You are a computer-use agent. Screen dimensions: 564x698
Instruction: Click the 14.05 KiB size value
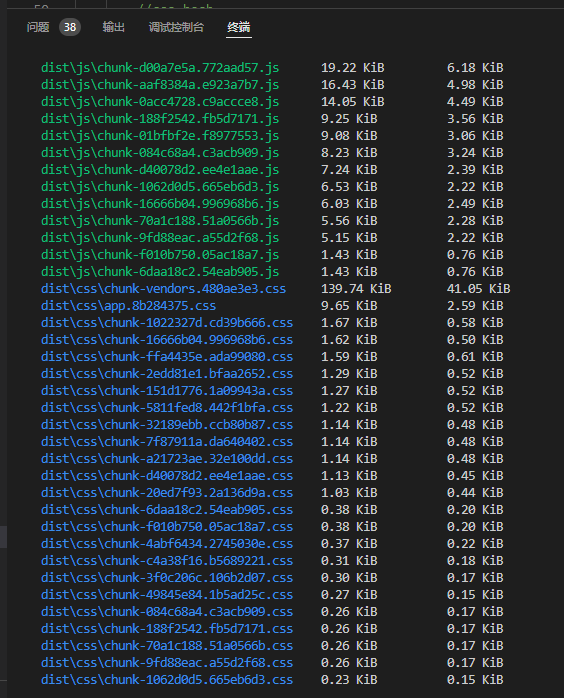click(353, 101)
